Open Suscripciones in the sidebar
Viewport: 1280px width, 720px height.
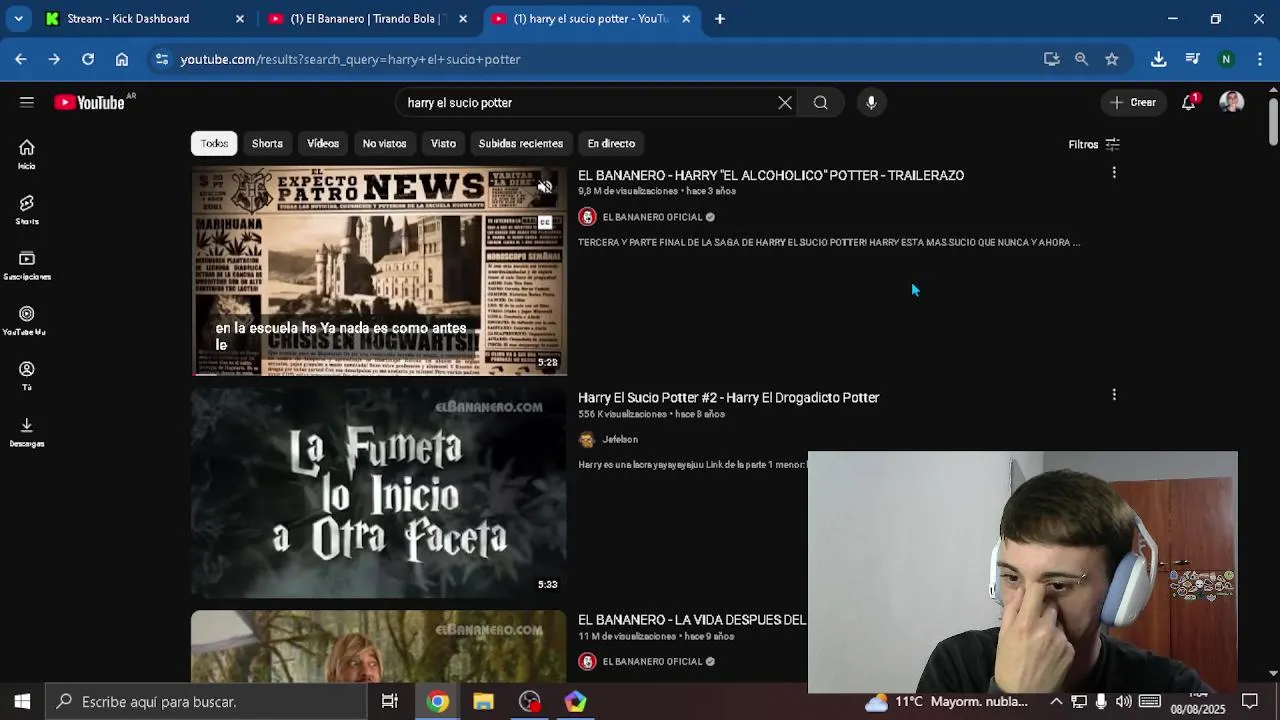pos(27,265)
